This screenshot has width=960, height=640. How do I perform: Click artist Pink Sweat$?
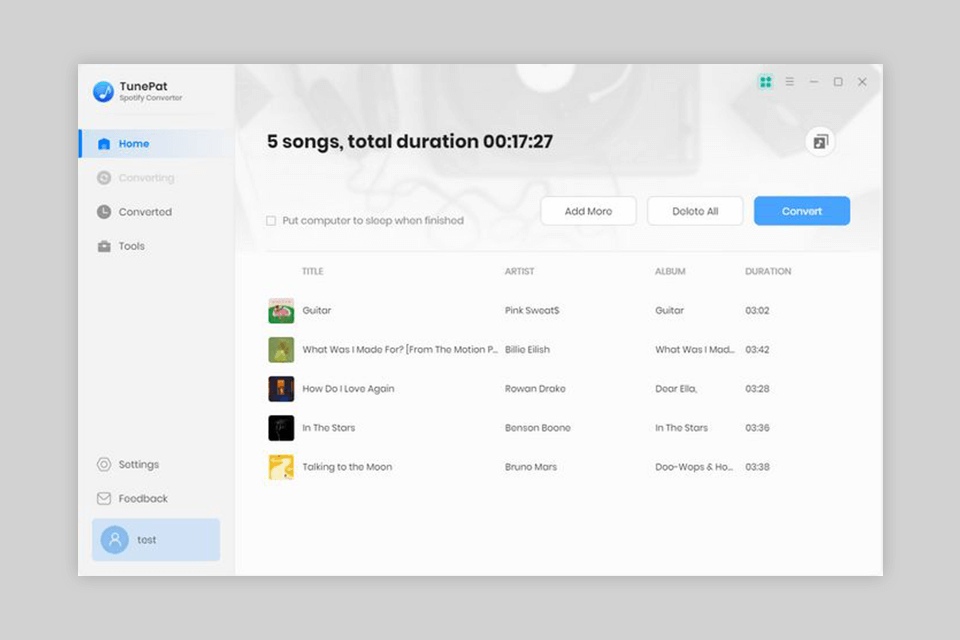532,311
